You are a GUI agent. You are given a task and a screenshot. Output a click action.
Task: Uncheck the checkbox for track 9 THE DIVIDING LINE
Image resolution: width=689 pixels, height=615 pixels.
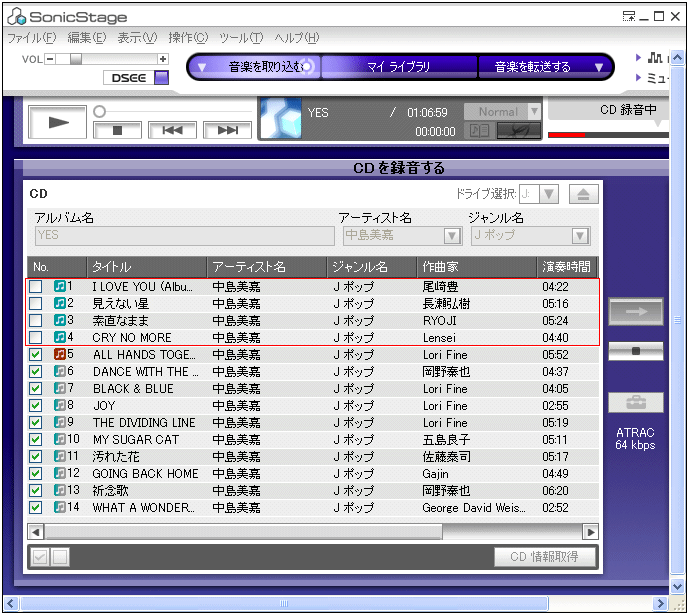click(x=36, y=422)
